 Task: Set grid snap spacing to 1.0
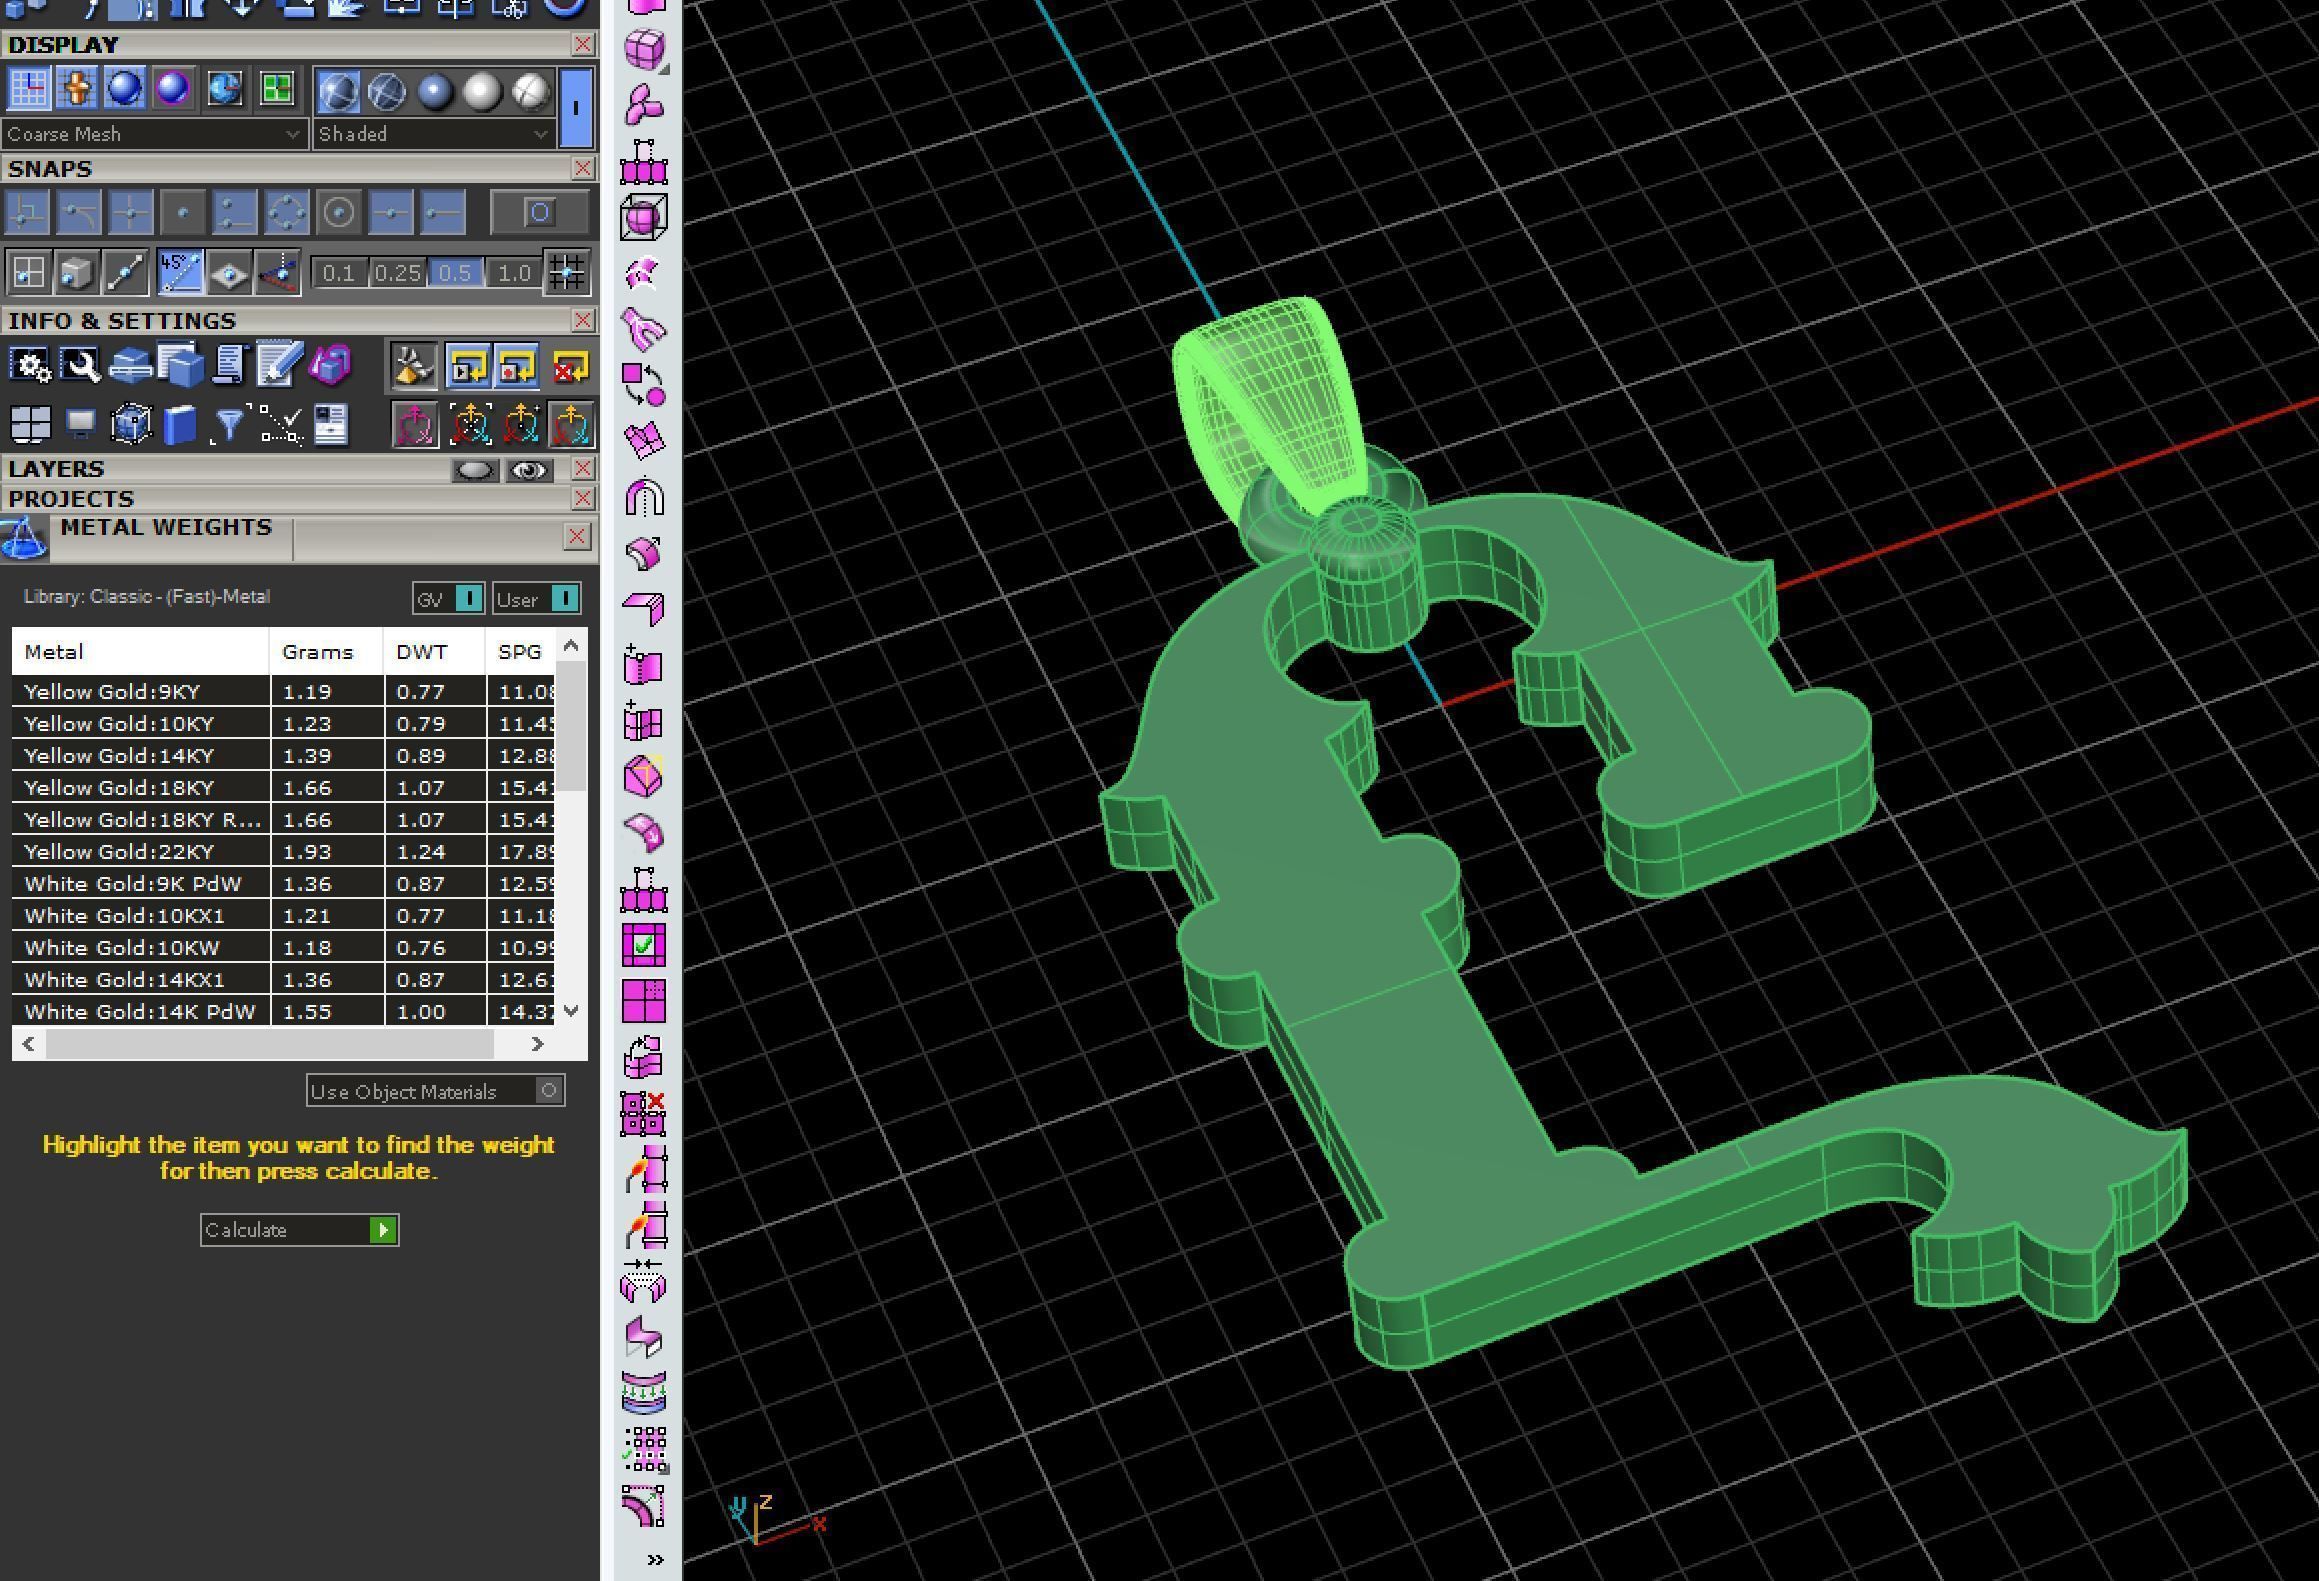tap(514, 273)
